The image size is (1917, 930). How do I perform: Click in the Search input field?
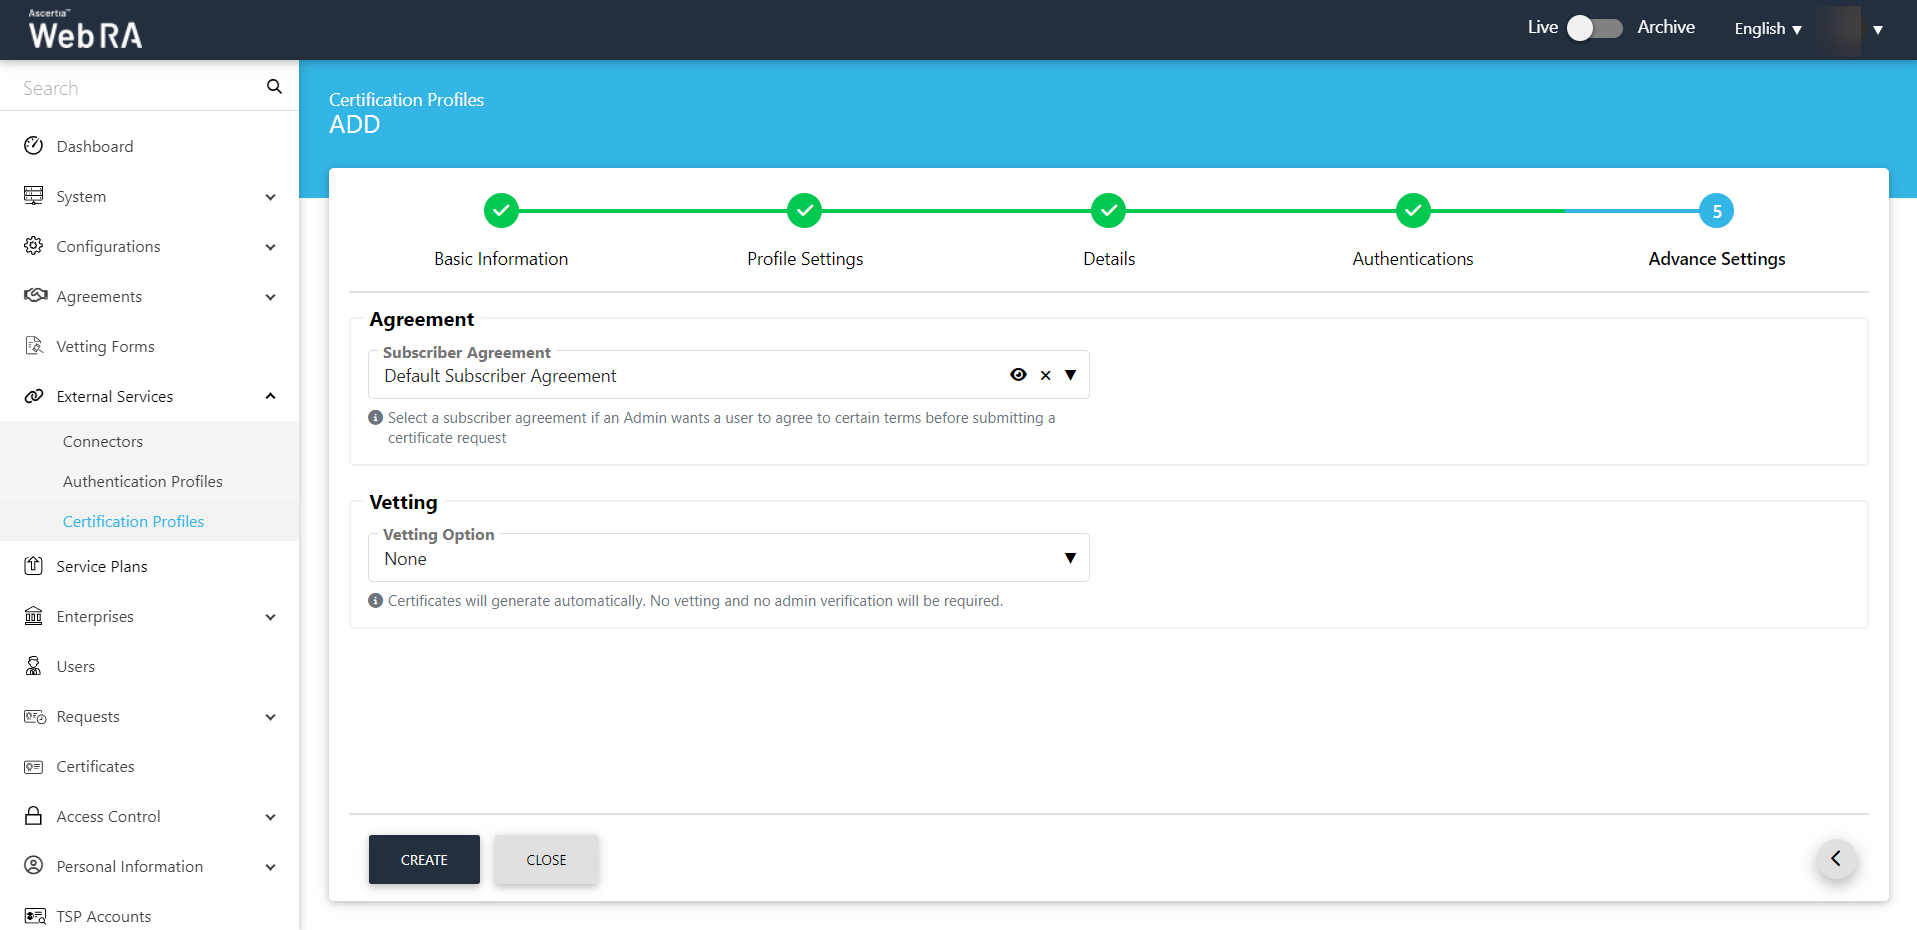point(140,88)
